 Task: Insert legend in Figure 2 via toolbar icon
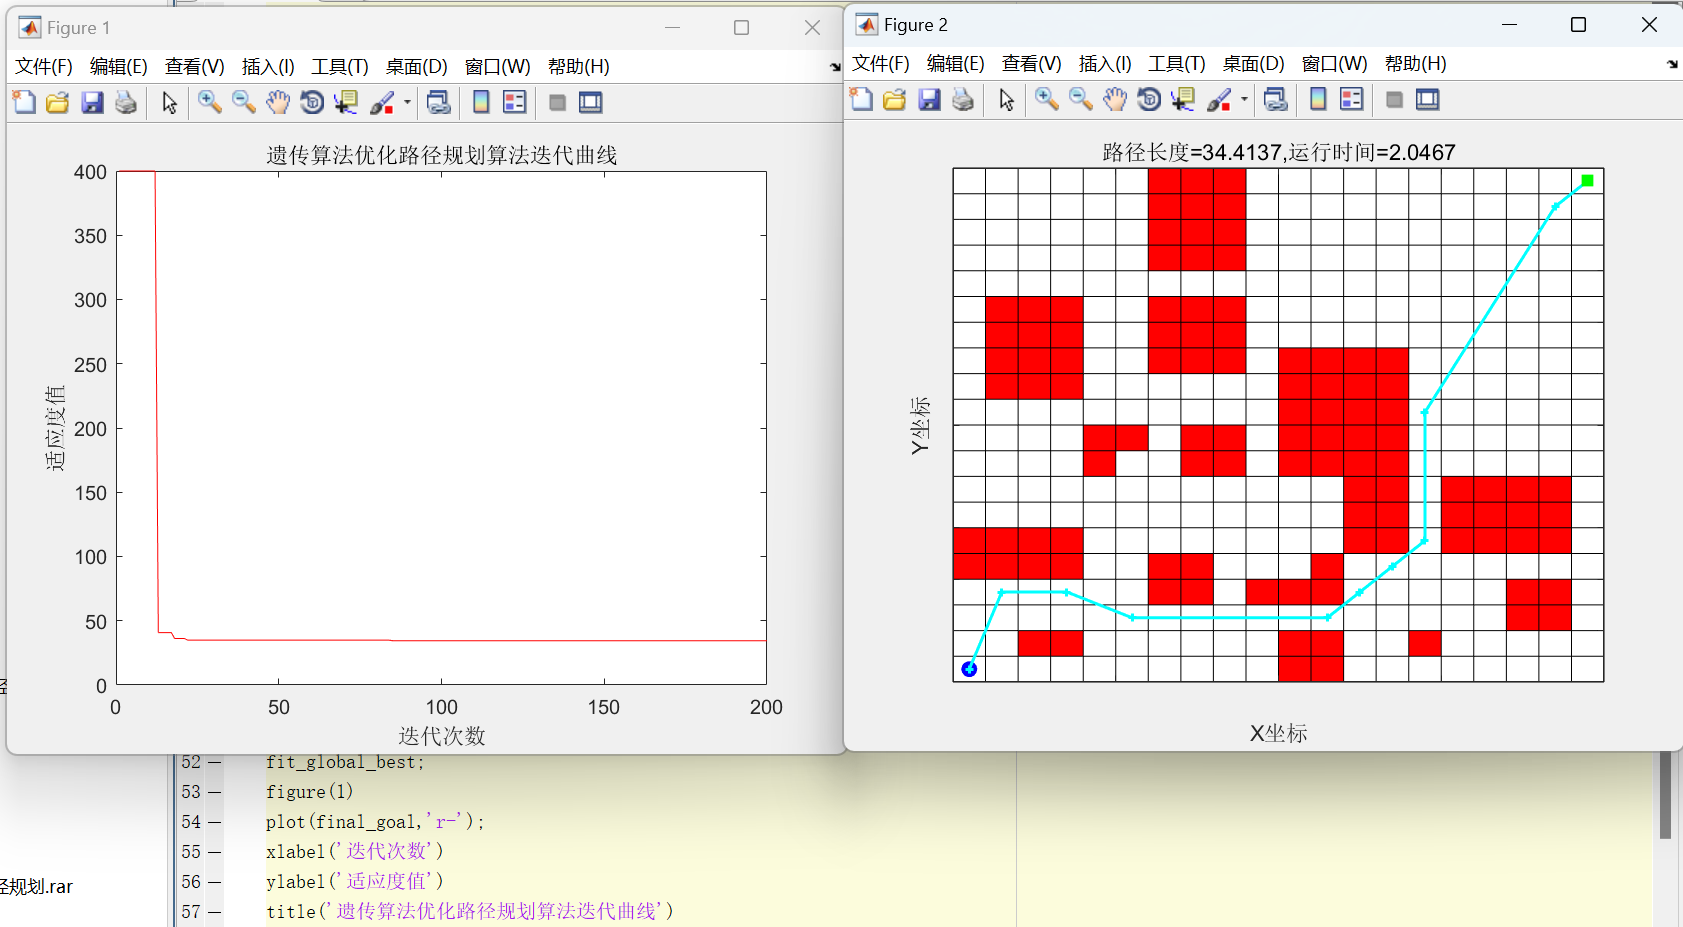pos(1351,99)
